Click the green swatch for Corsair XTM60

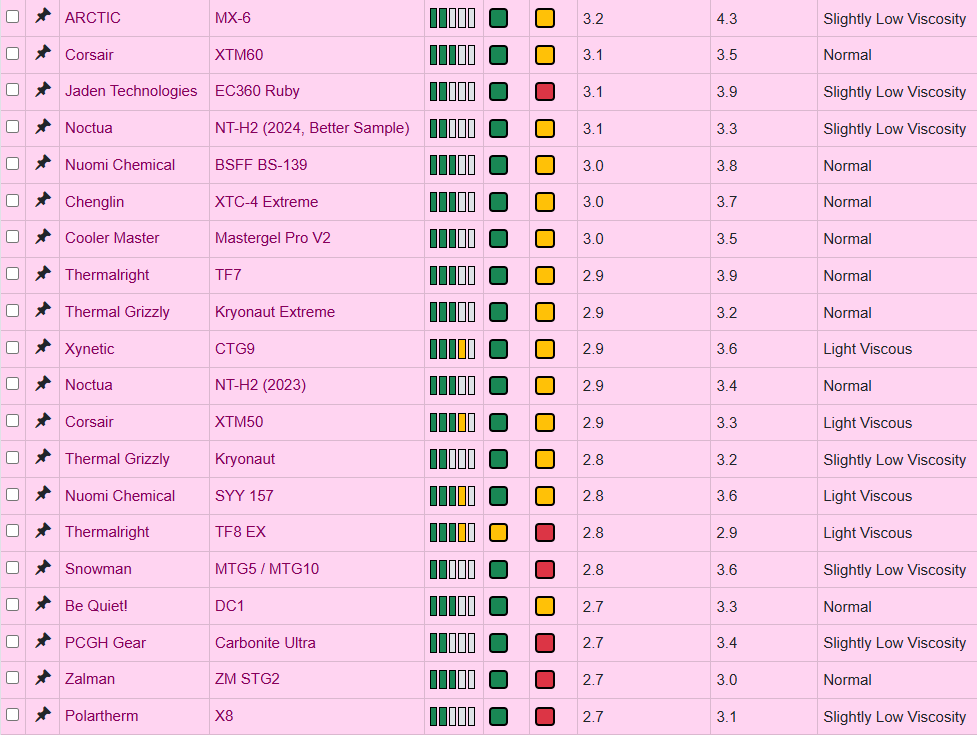498,55
